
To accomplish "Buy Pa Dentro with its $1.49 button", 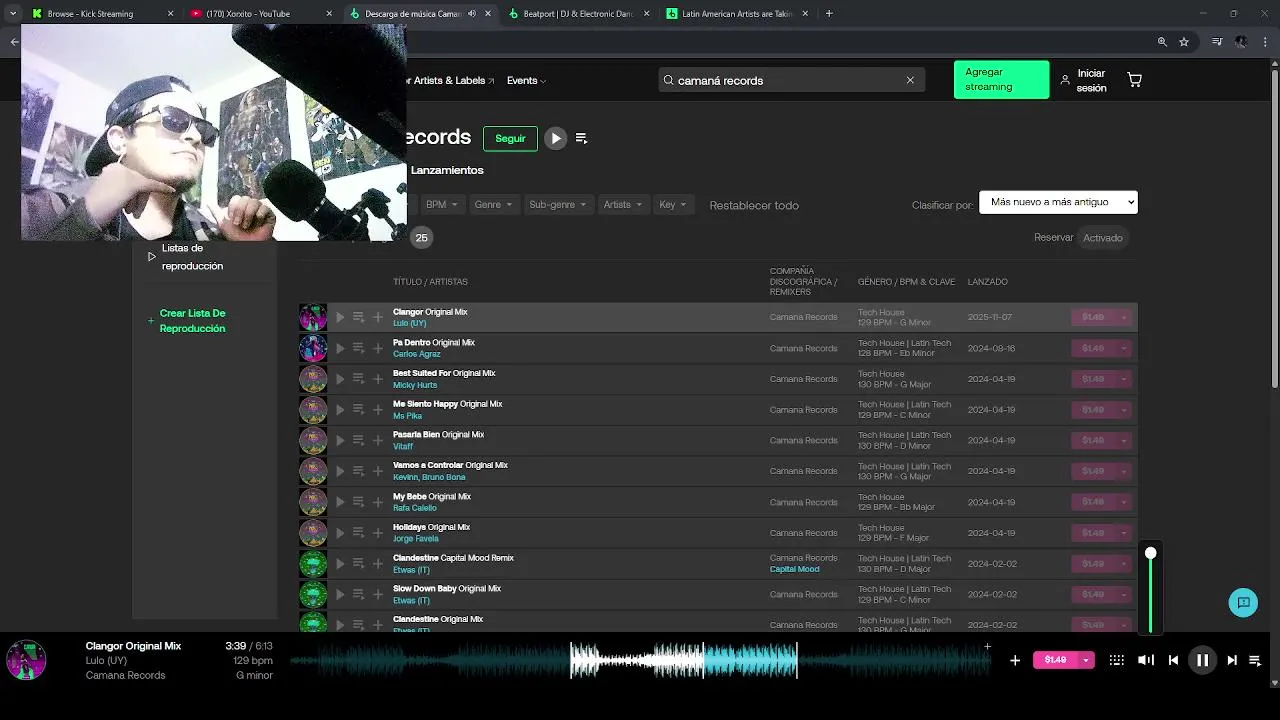I will pyautogui.click(x=1093, y=348).
